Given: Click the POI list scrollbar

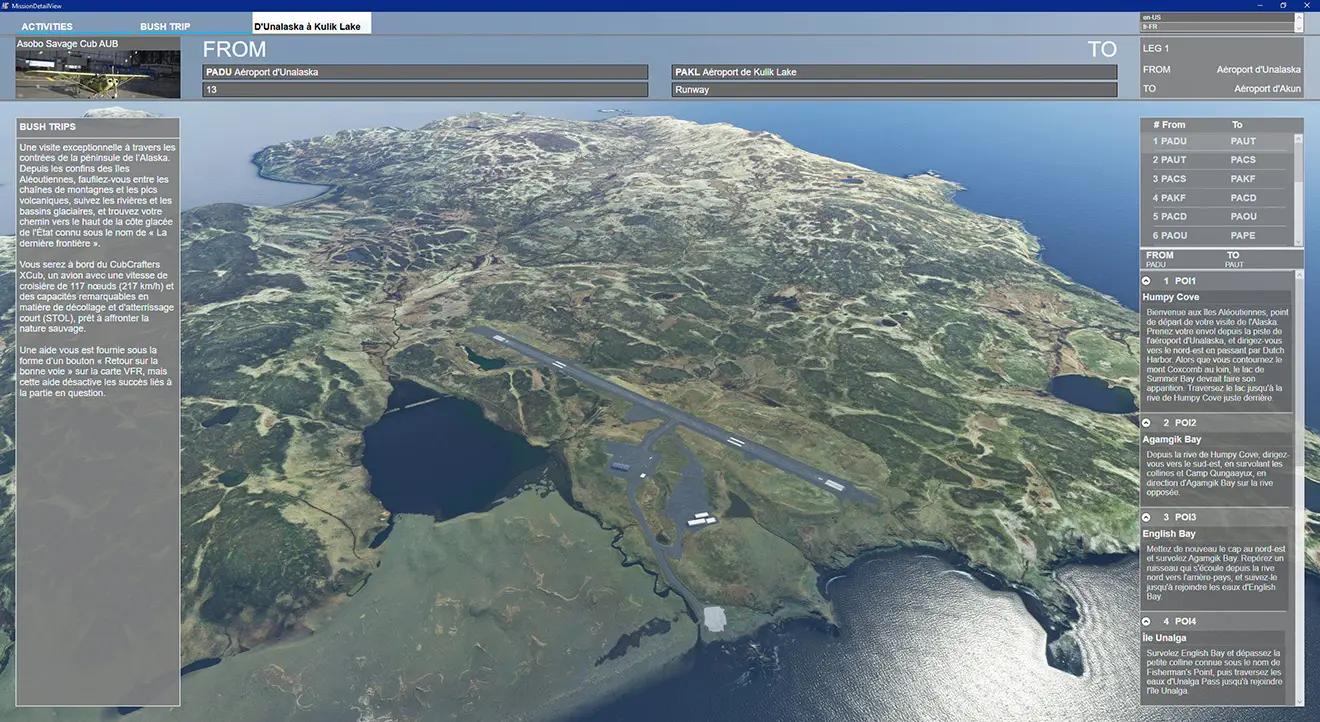Looking at the screenshot, I should pos(1299,489).
